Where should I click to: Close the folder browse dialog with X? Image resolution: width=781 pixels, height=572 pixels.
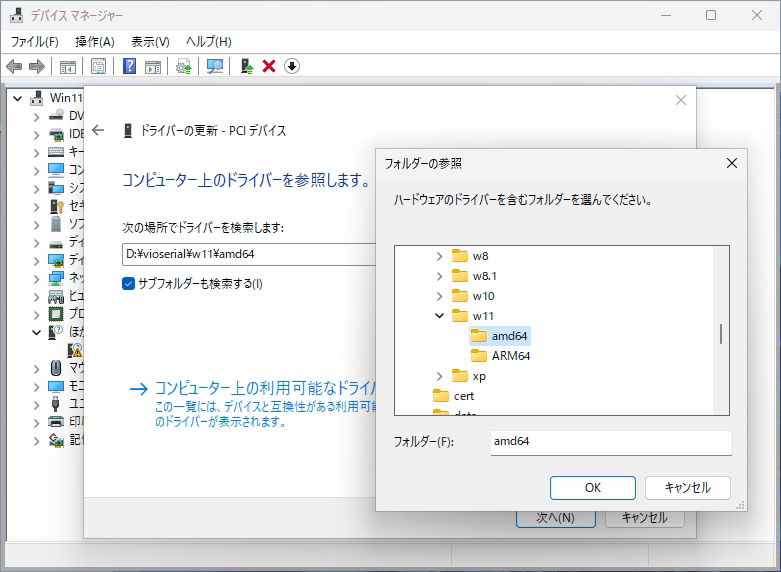coord(732,163)
